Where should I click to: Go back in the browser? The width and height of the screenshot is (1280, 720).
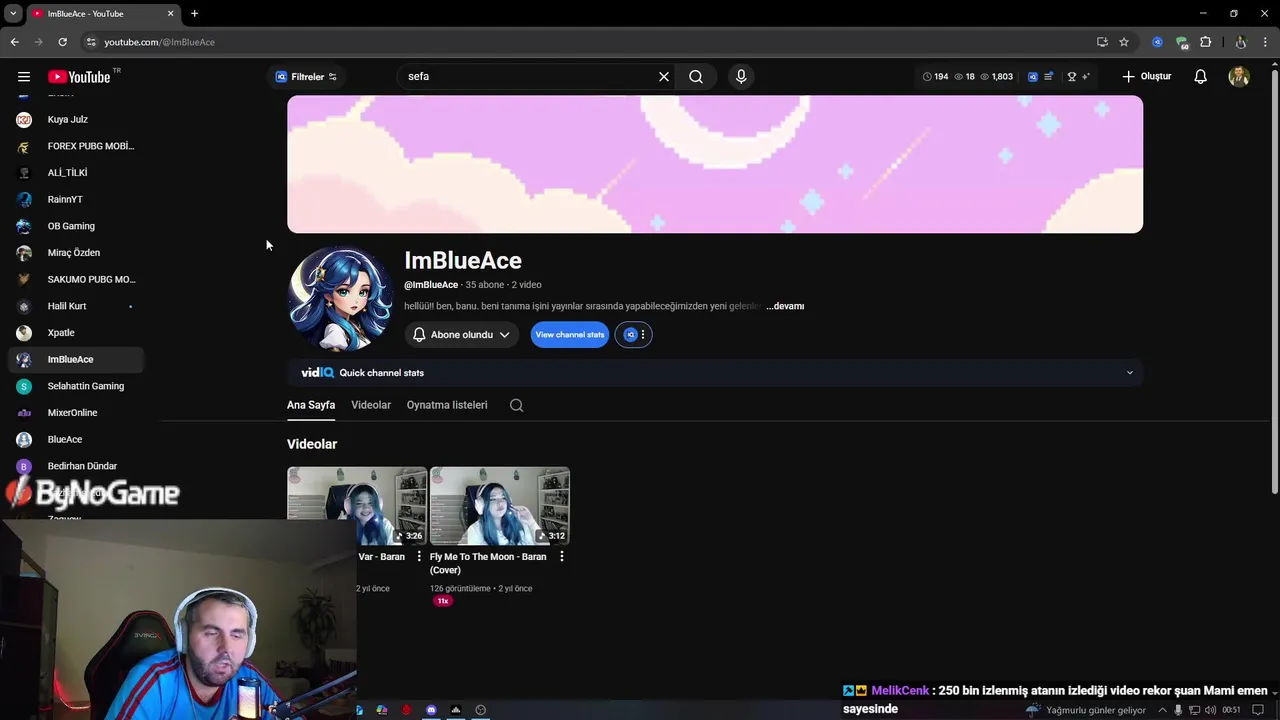click(14, 42)
